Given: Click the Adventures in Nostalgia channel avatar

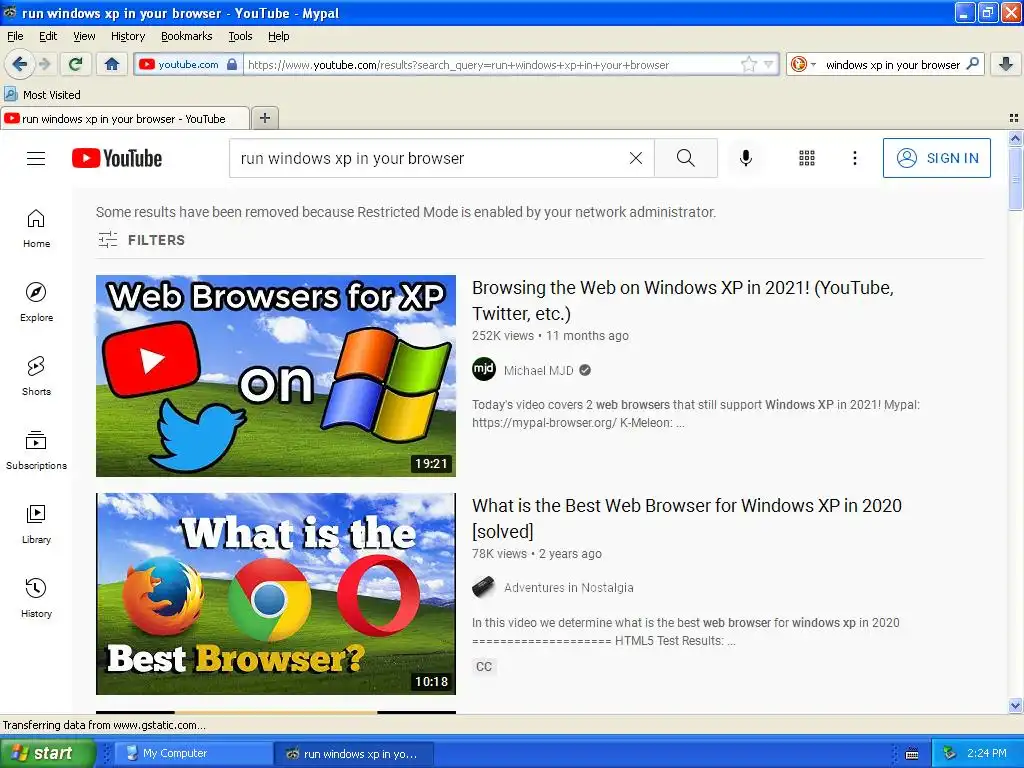Looking at the screenshot, I should [x=484, y=587].
